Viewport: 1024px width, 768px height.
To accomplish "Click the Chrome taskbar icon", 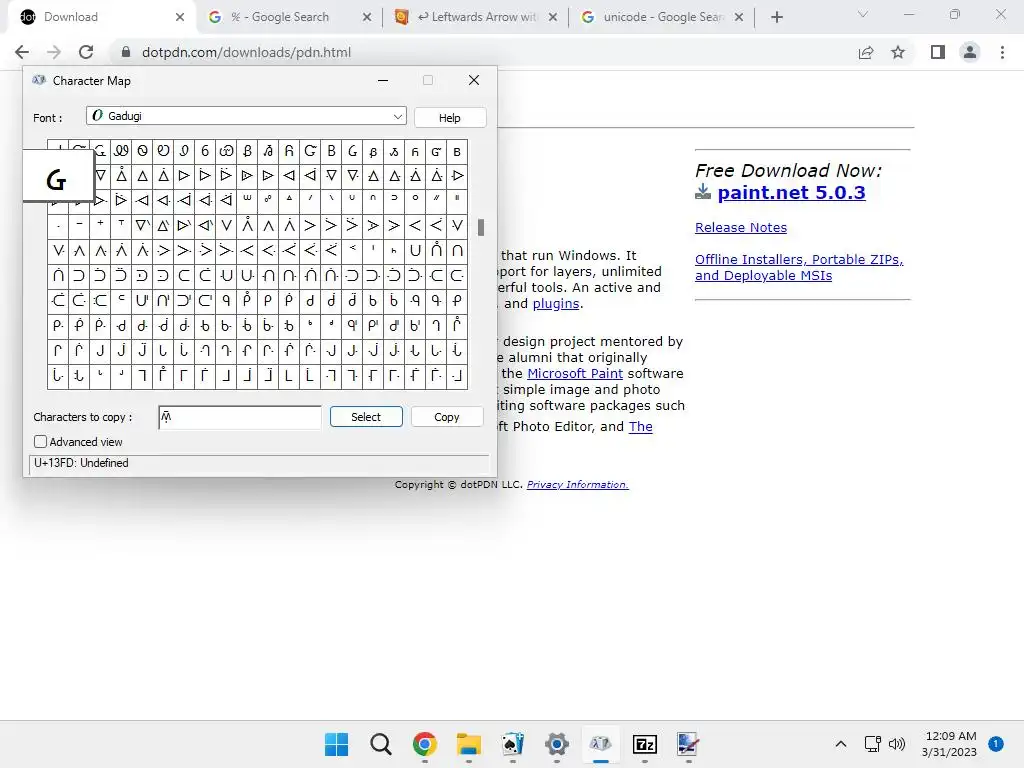I will [424, 744].
